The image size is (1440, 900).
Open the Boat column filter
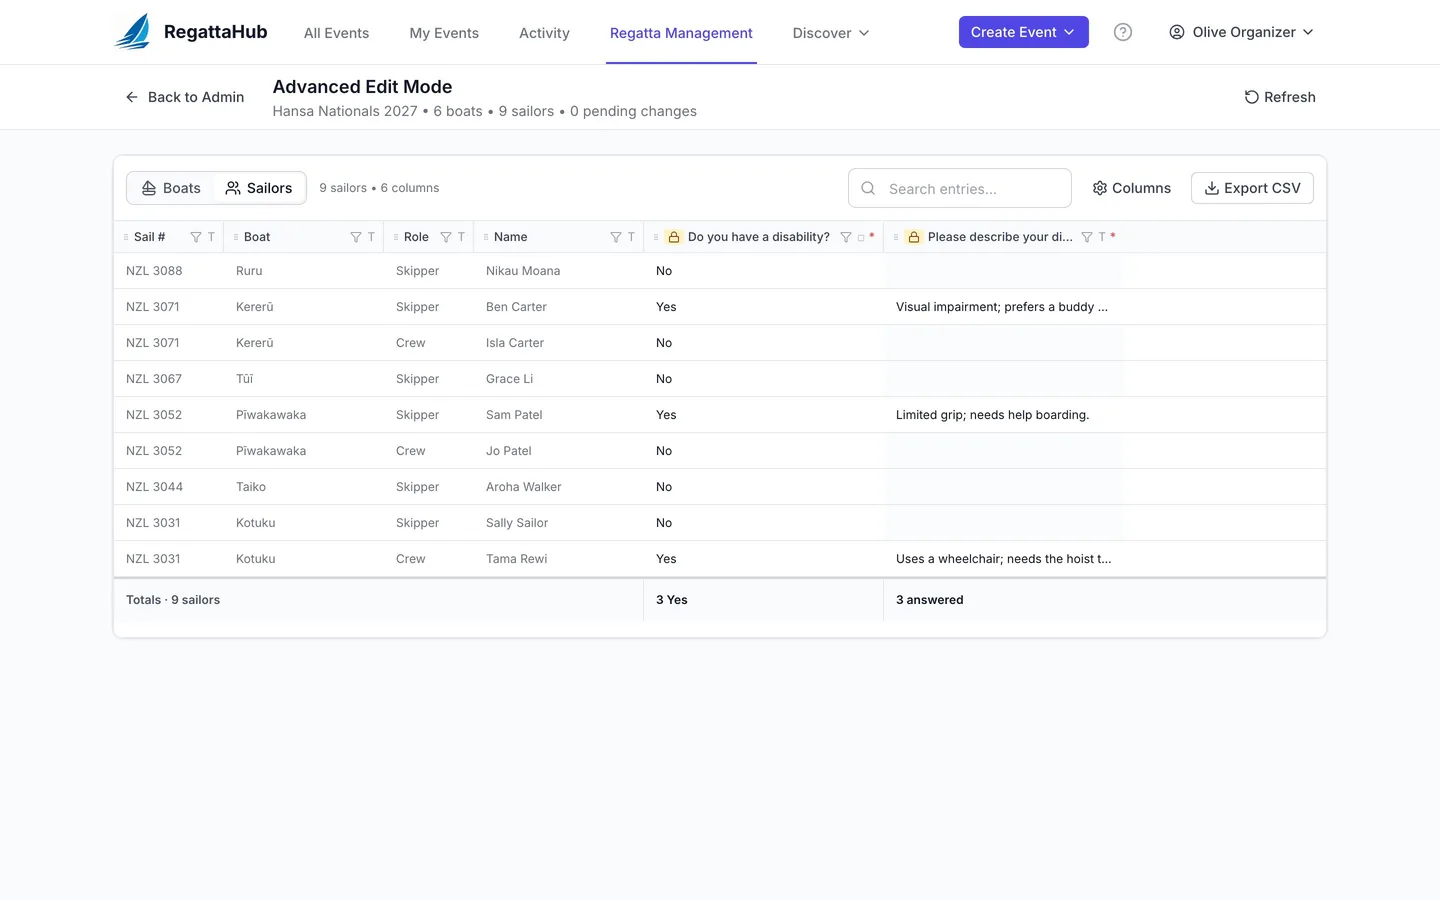[356, 237]
